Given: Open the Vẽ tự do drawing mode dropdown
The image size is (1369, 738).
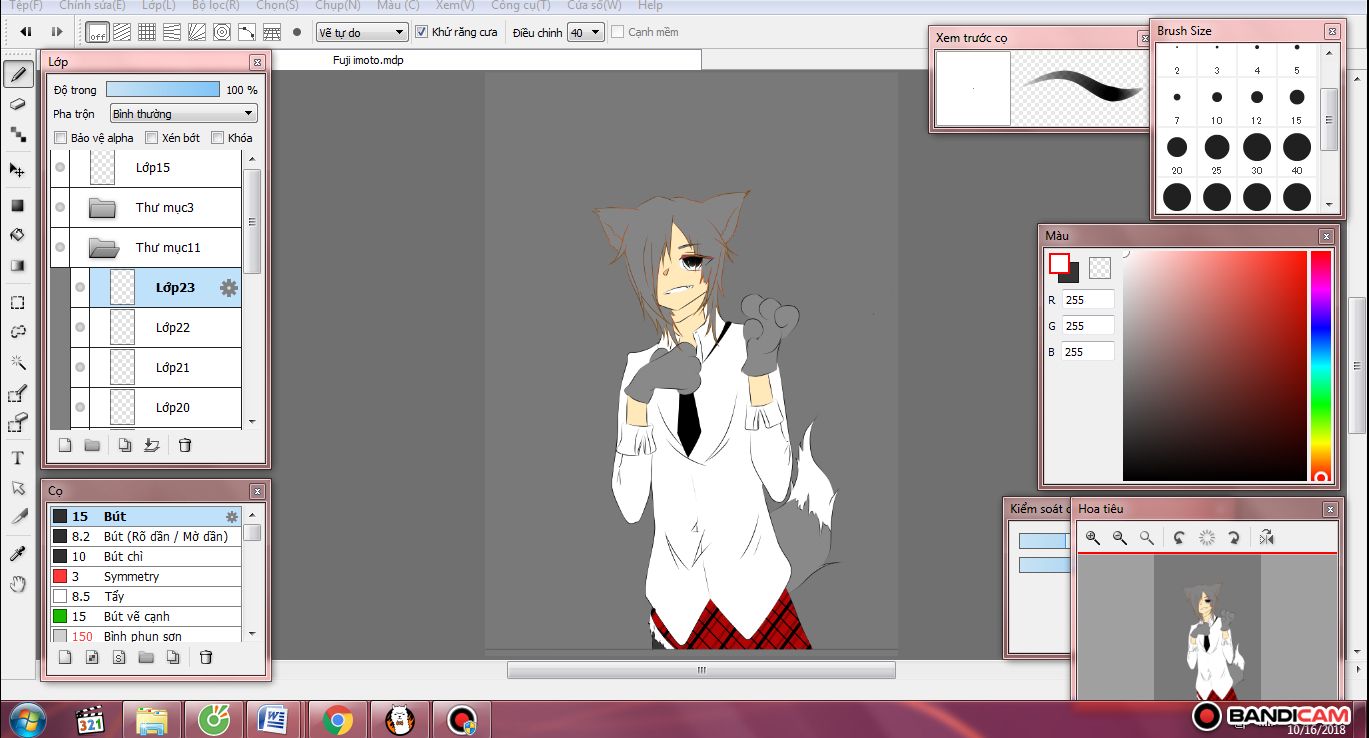Looking at the screenshot, I should 361,33.
